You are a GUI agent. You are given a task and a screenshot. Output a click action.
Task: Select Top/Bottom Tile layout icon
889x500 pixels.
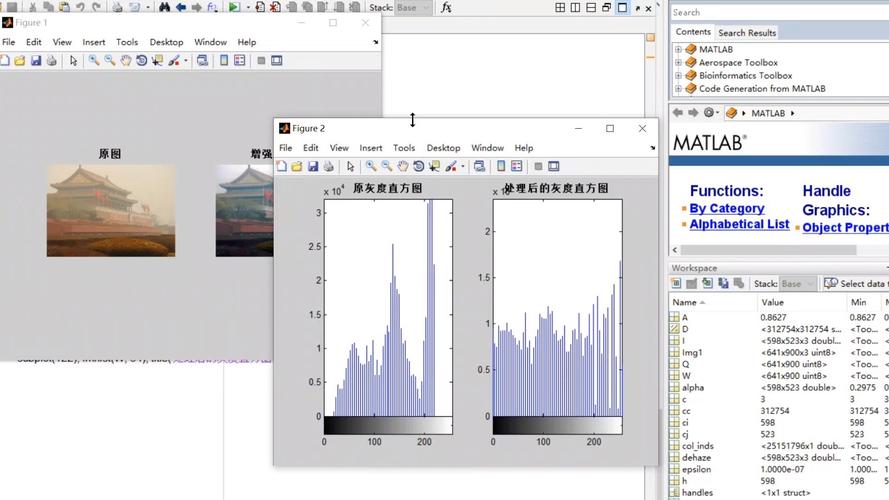pos(591,7)
